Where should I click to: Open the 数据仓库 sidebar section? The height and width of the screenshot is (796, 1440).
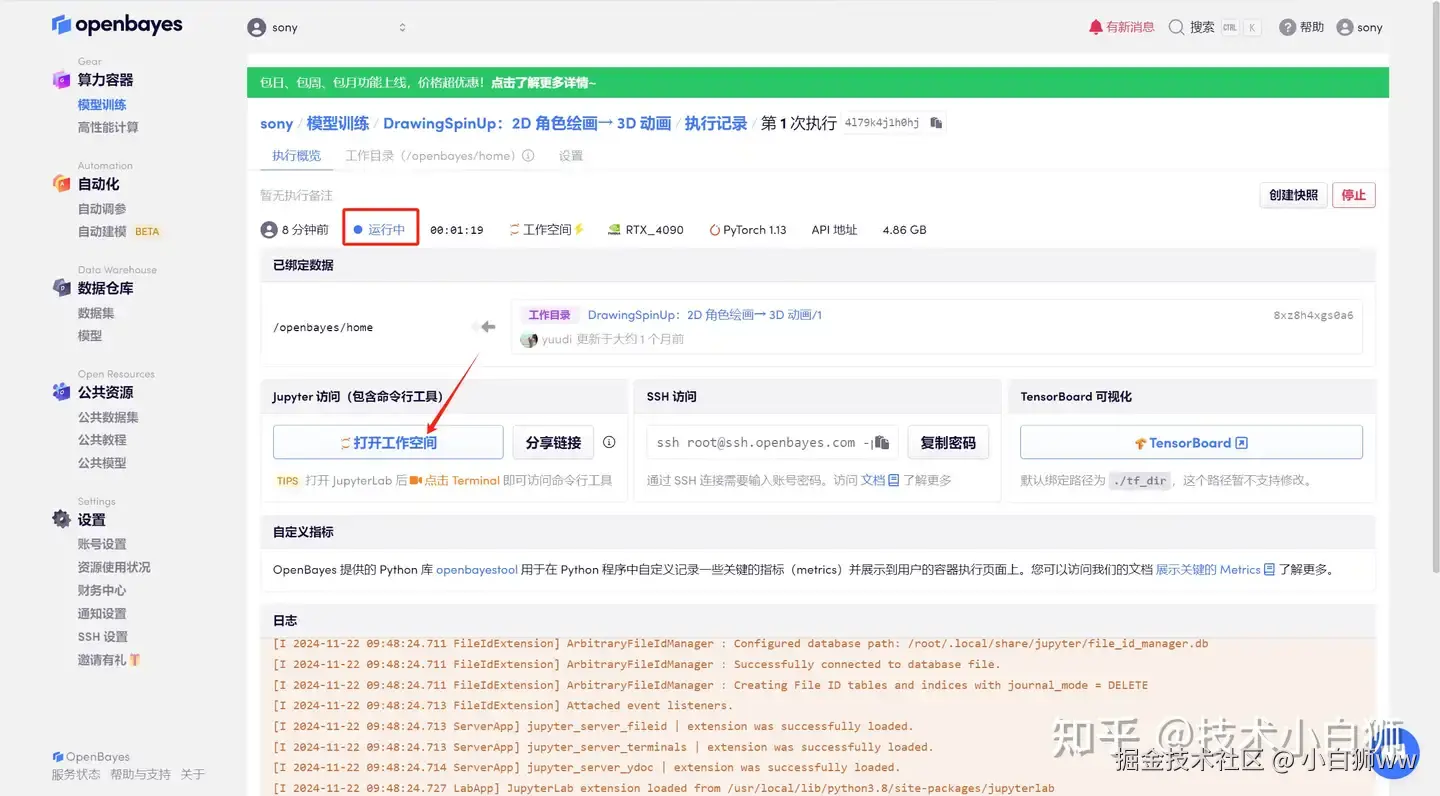tap(105, 288)
